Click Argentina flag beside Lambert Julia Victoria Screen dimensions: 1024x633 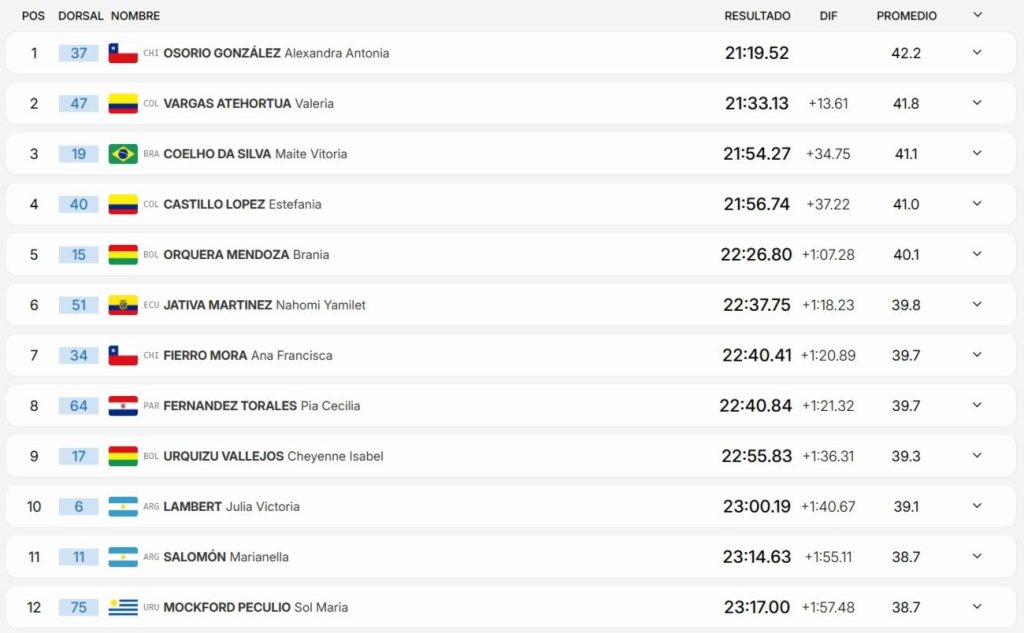(123, 506)
